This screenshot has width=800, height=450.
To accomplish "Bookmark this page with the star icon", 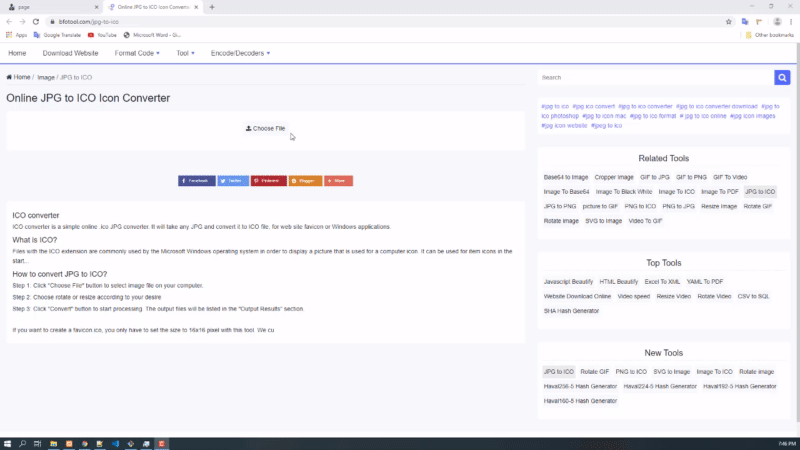I will [x=727, y=21].
